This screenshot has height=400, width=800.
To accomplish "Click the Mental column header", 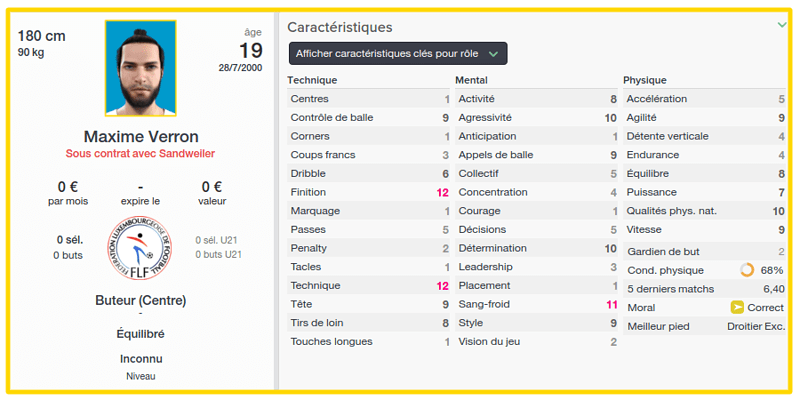I will 471,80.
